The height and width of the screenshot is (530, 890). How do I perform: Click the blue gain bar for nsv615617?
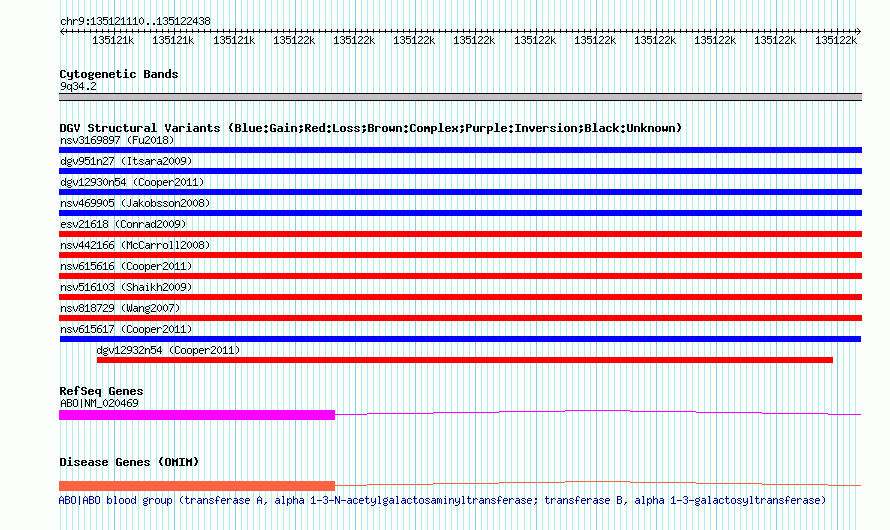(460, 339)
